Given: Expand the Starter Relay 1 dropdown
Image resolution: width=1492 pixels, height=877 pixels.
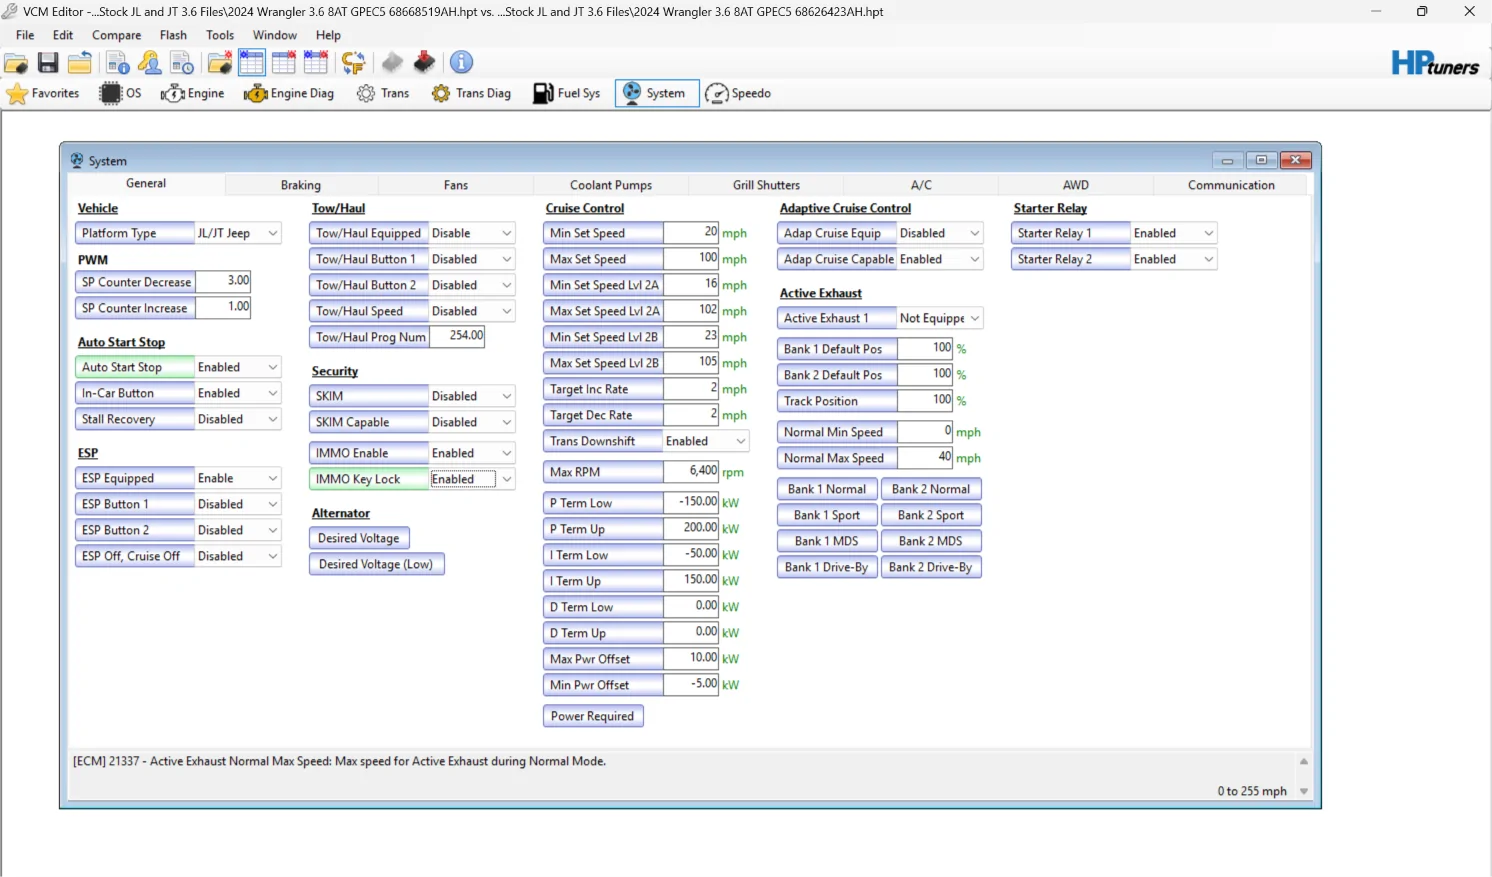Looking at the screenshot, I should 1209,234.
